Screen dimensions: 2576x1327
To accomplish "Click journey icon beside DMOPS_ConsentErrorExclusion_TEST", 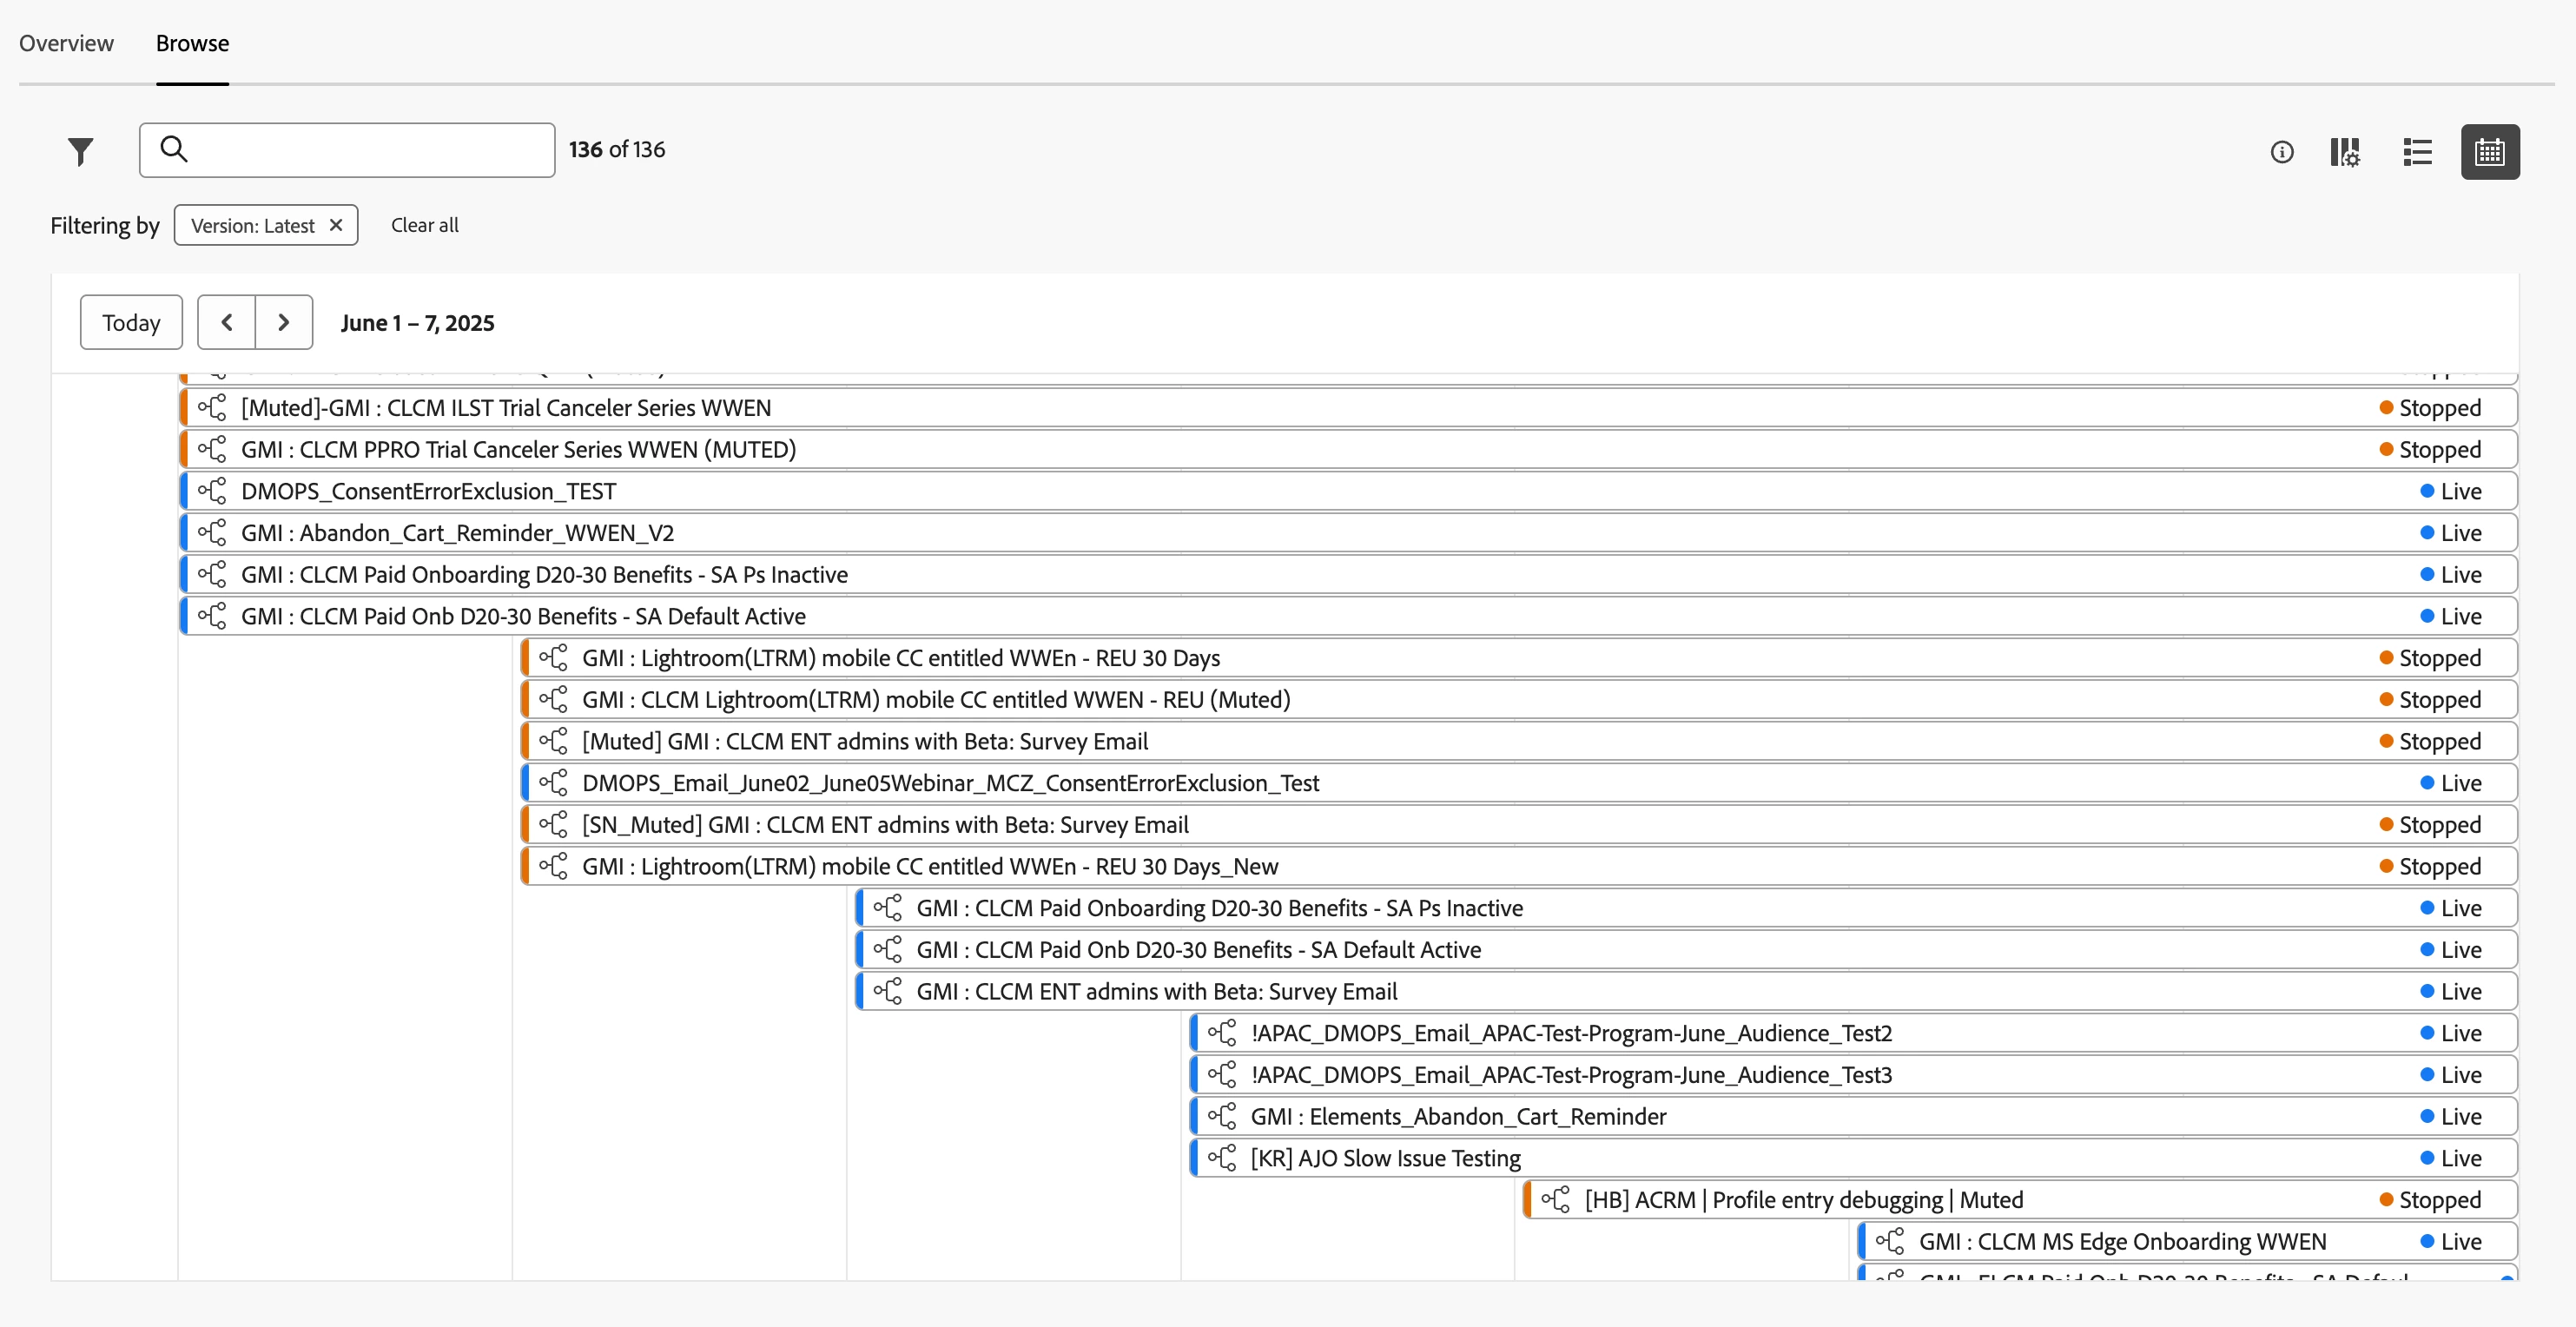I will 212,491.
